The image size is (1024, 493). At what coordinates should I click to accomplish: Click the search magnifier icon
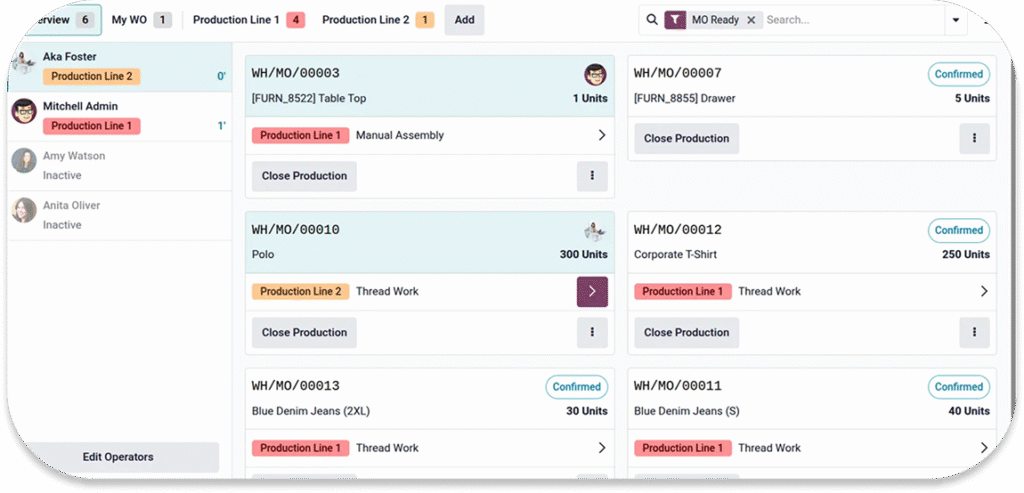click(x=652, y=20)
